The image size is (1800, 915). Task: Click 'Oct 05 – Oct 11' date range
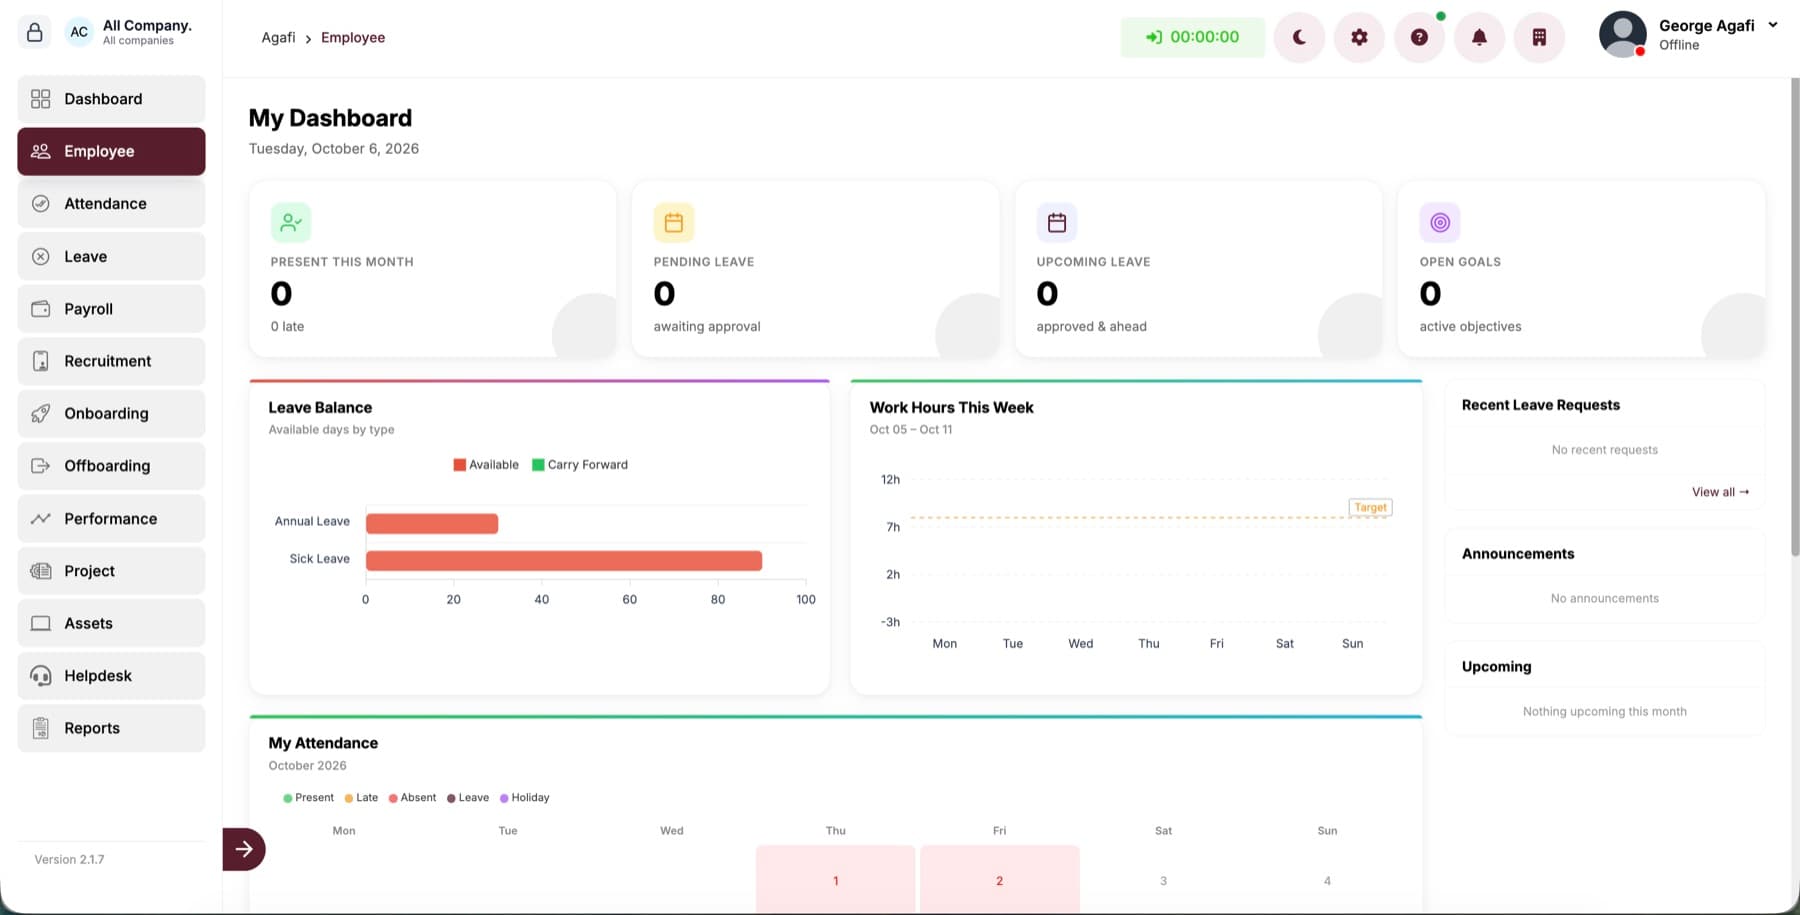pyautogui.click(x=911, y=430)
